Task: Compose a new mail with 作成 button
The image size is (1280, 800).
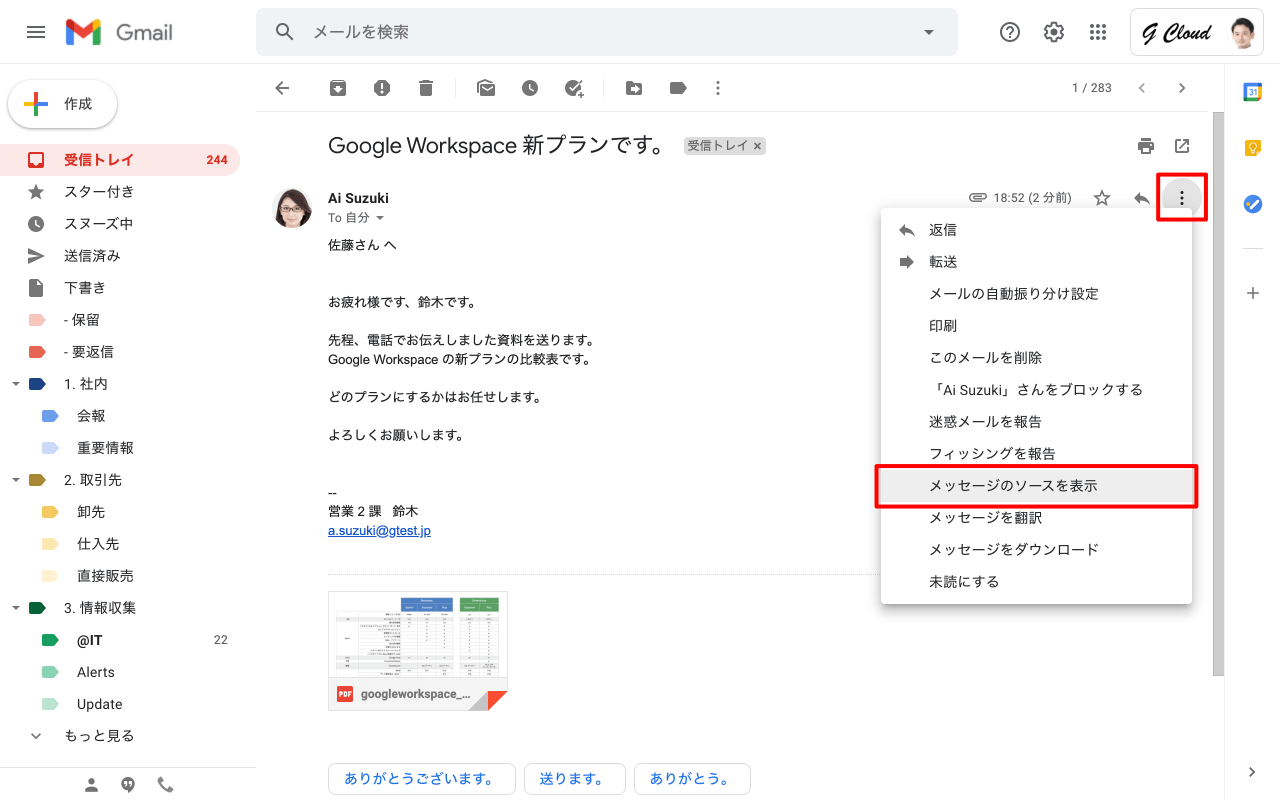Action: [63, 104]
